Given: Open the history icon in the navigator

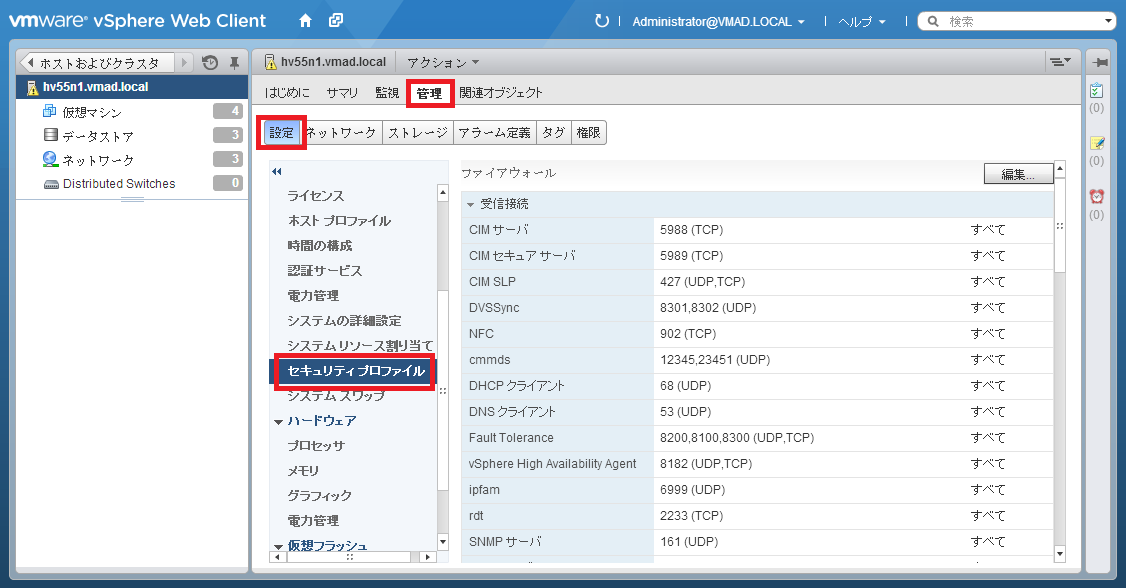Looking at the screenshot, I should [210, 62].
